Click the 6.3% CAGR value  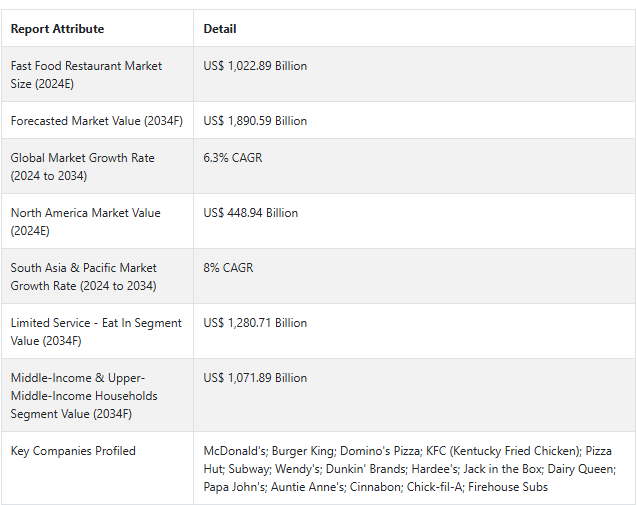[x=233, y=158]
